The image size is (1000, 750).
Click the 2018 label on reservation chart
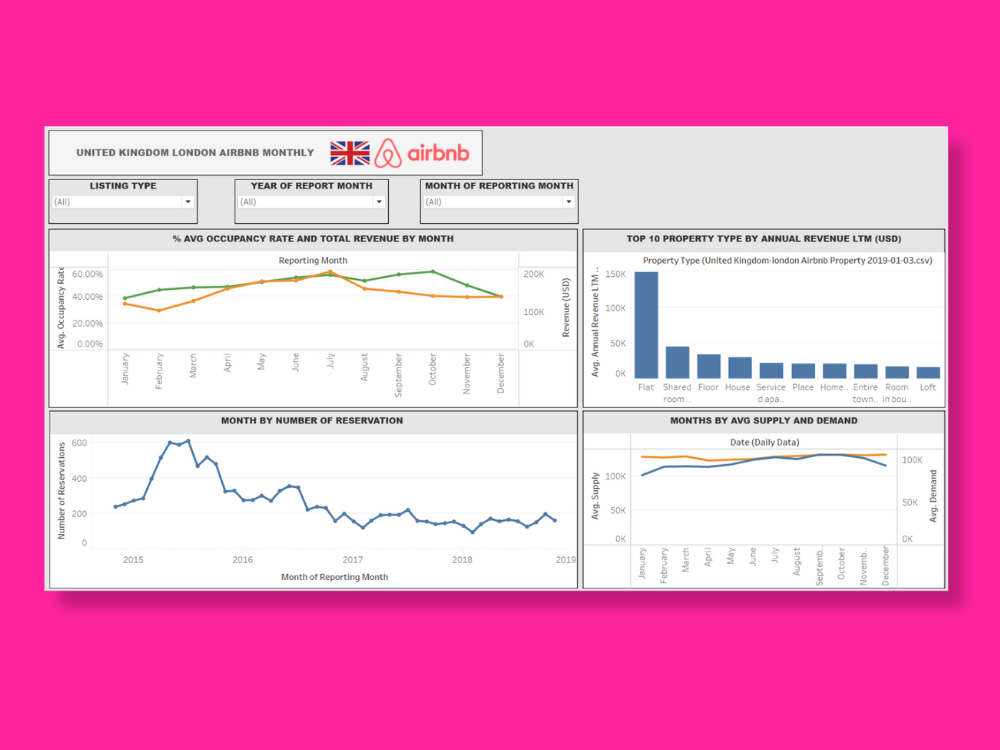pos(462,559)
